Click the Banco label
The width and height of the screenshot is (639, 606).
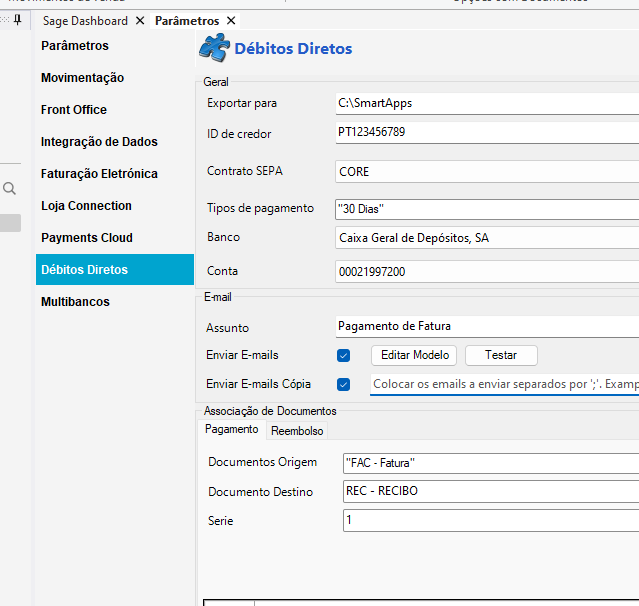223,237
